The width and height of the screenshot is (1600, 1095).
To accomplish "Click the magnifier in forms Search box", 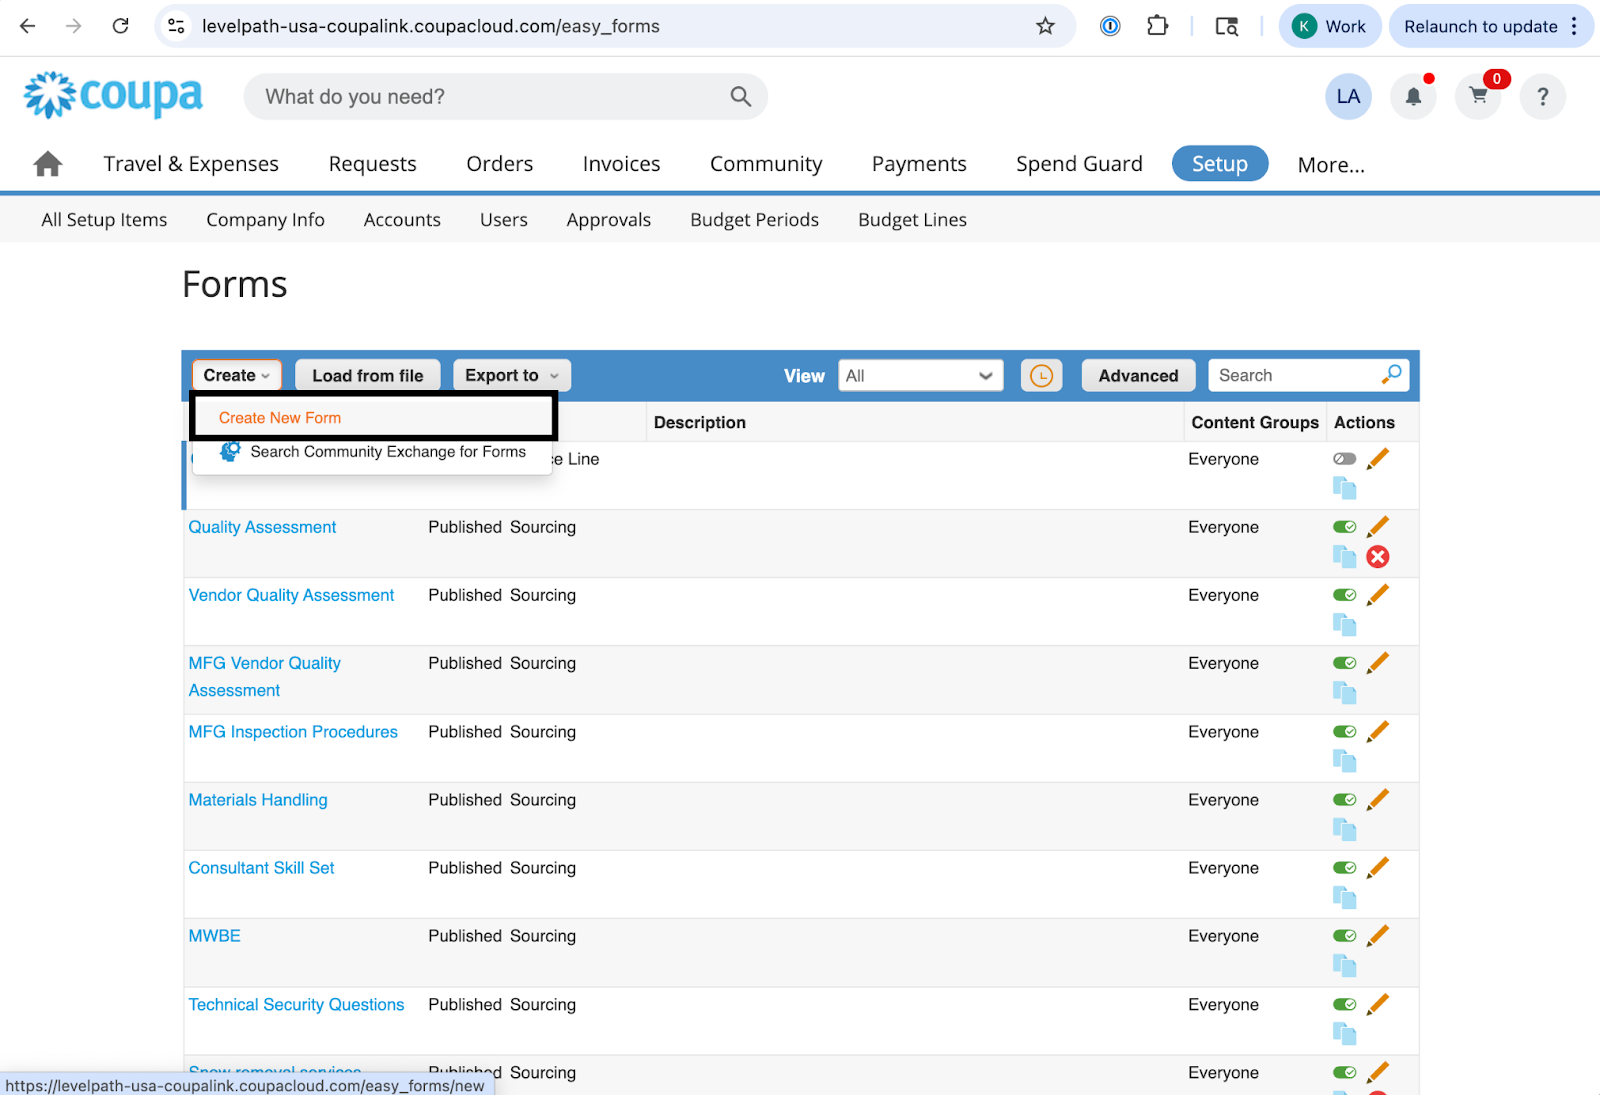I will pyautogui.click(x=1391, y=375).
